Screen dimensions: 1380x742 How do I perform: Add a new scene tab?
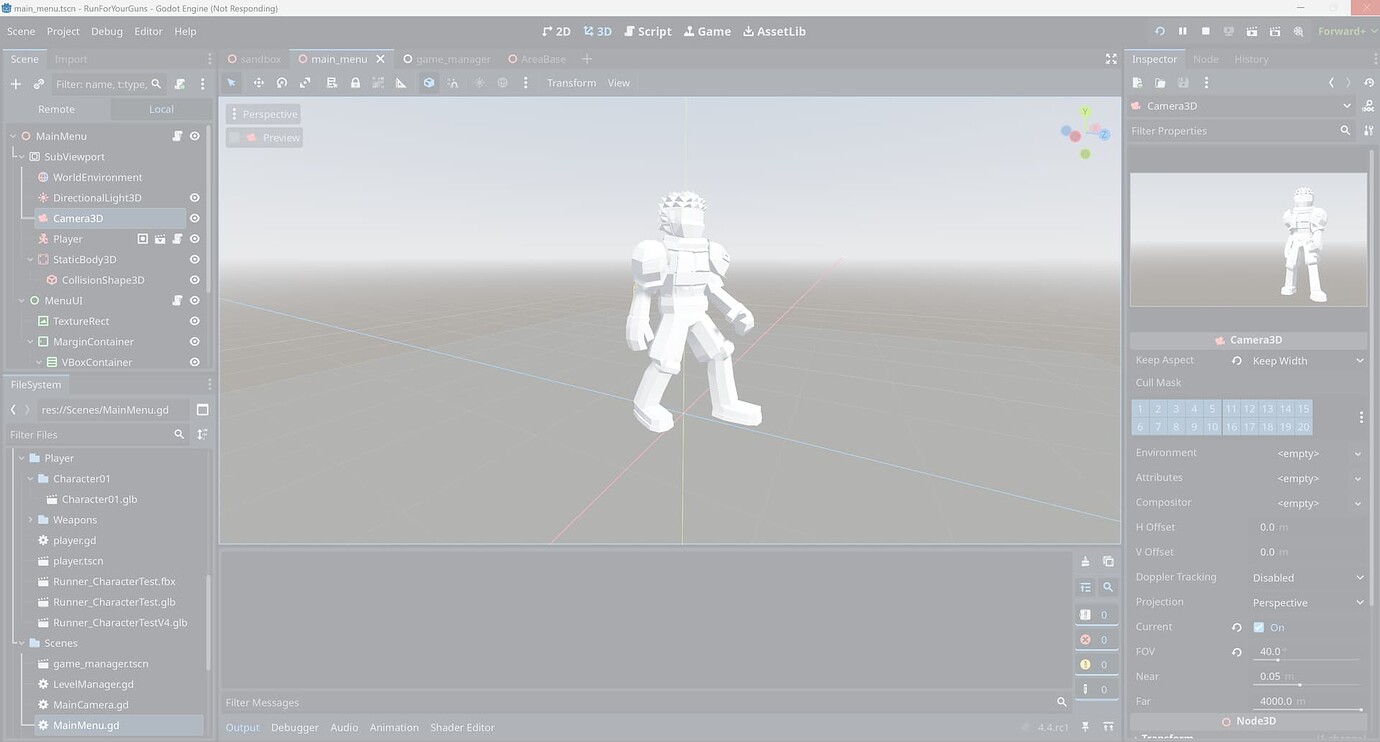(587, 59)
